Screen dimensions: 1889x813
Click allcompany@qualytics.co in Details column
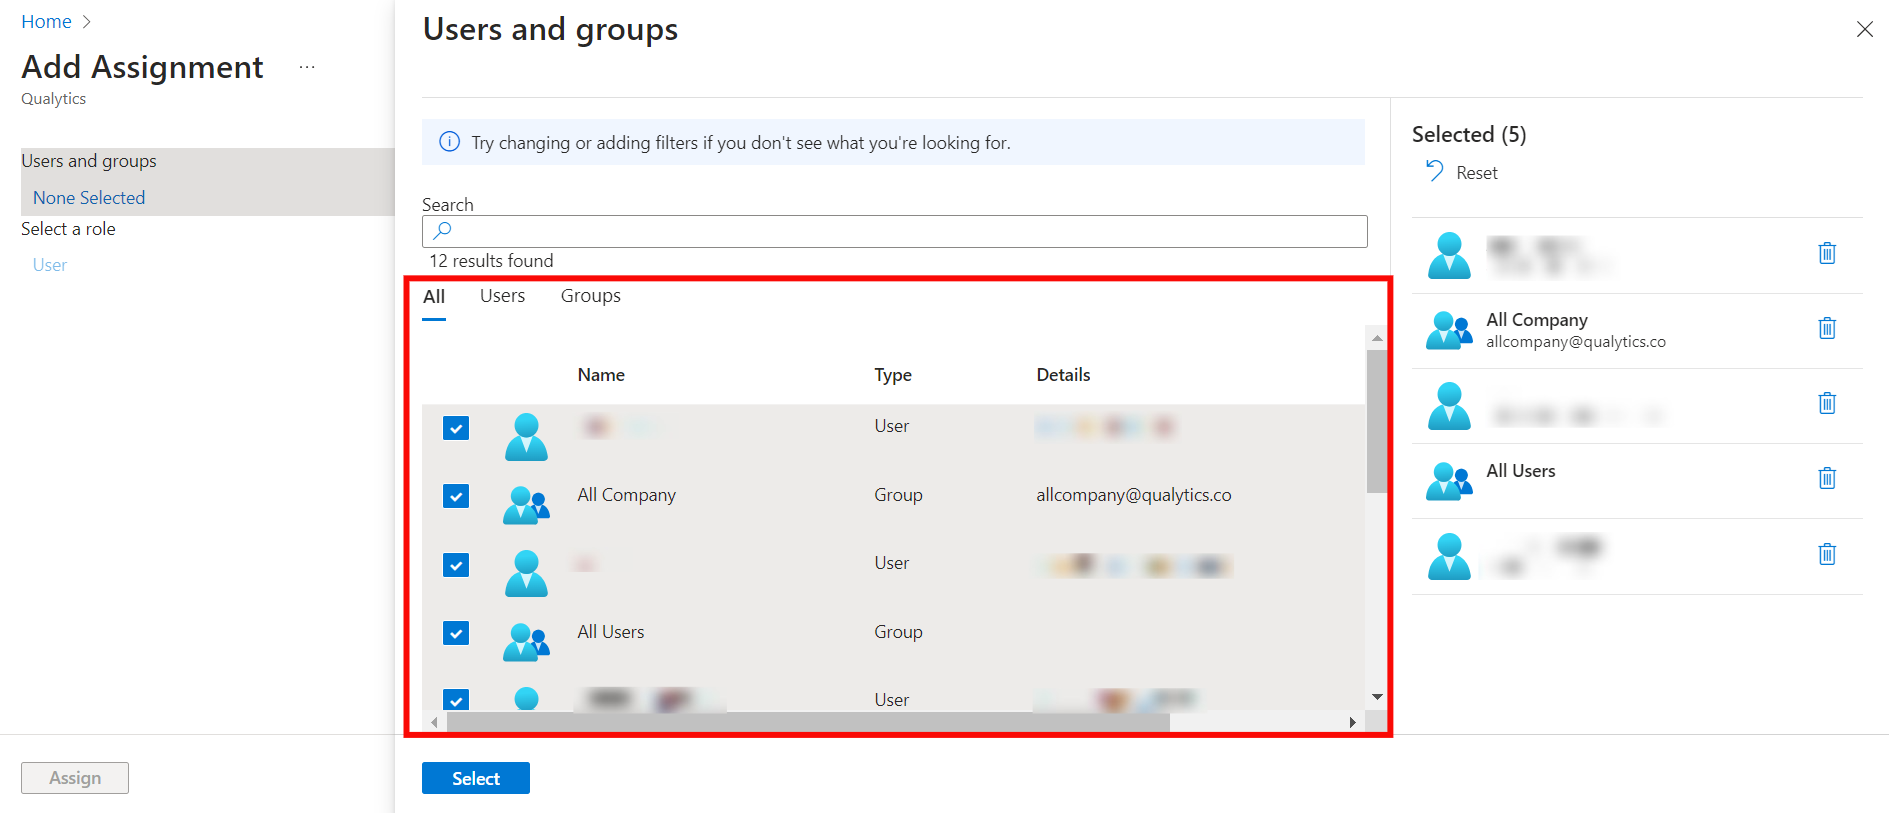pos(1134,495)
